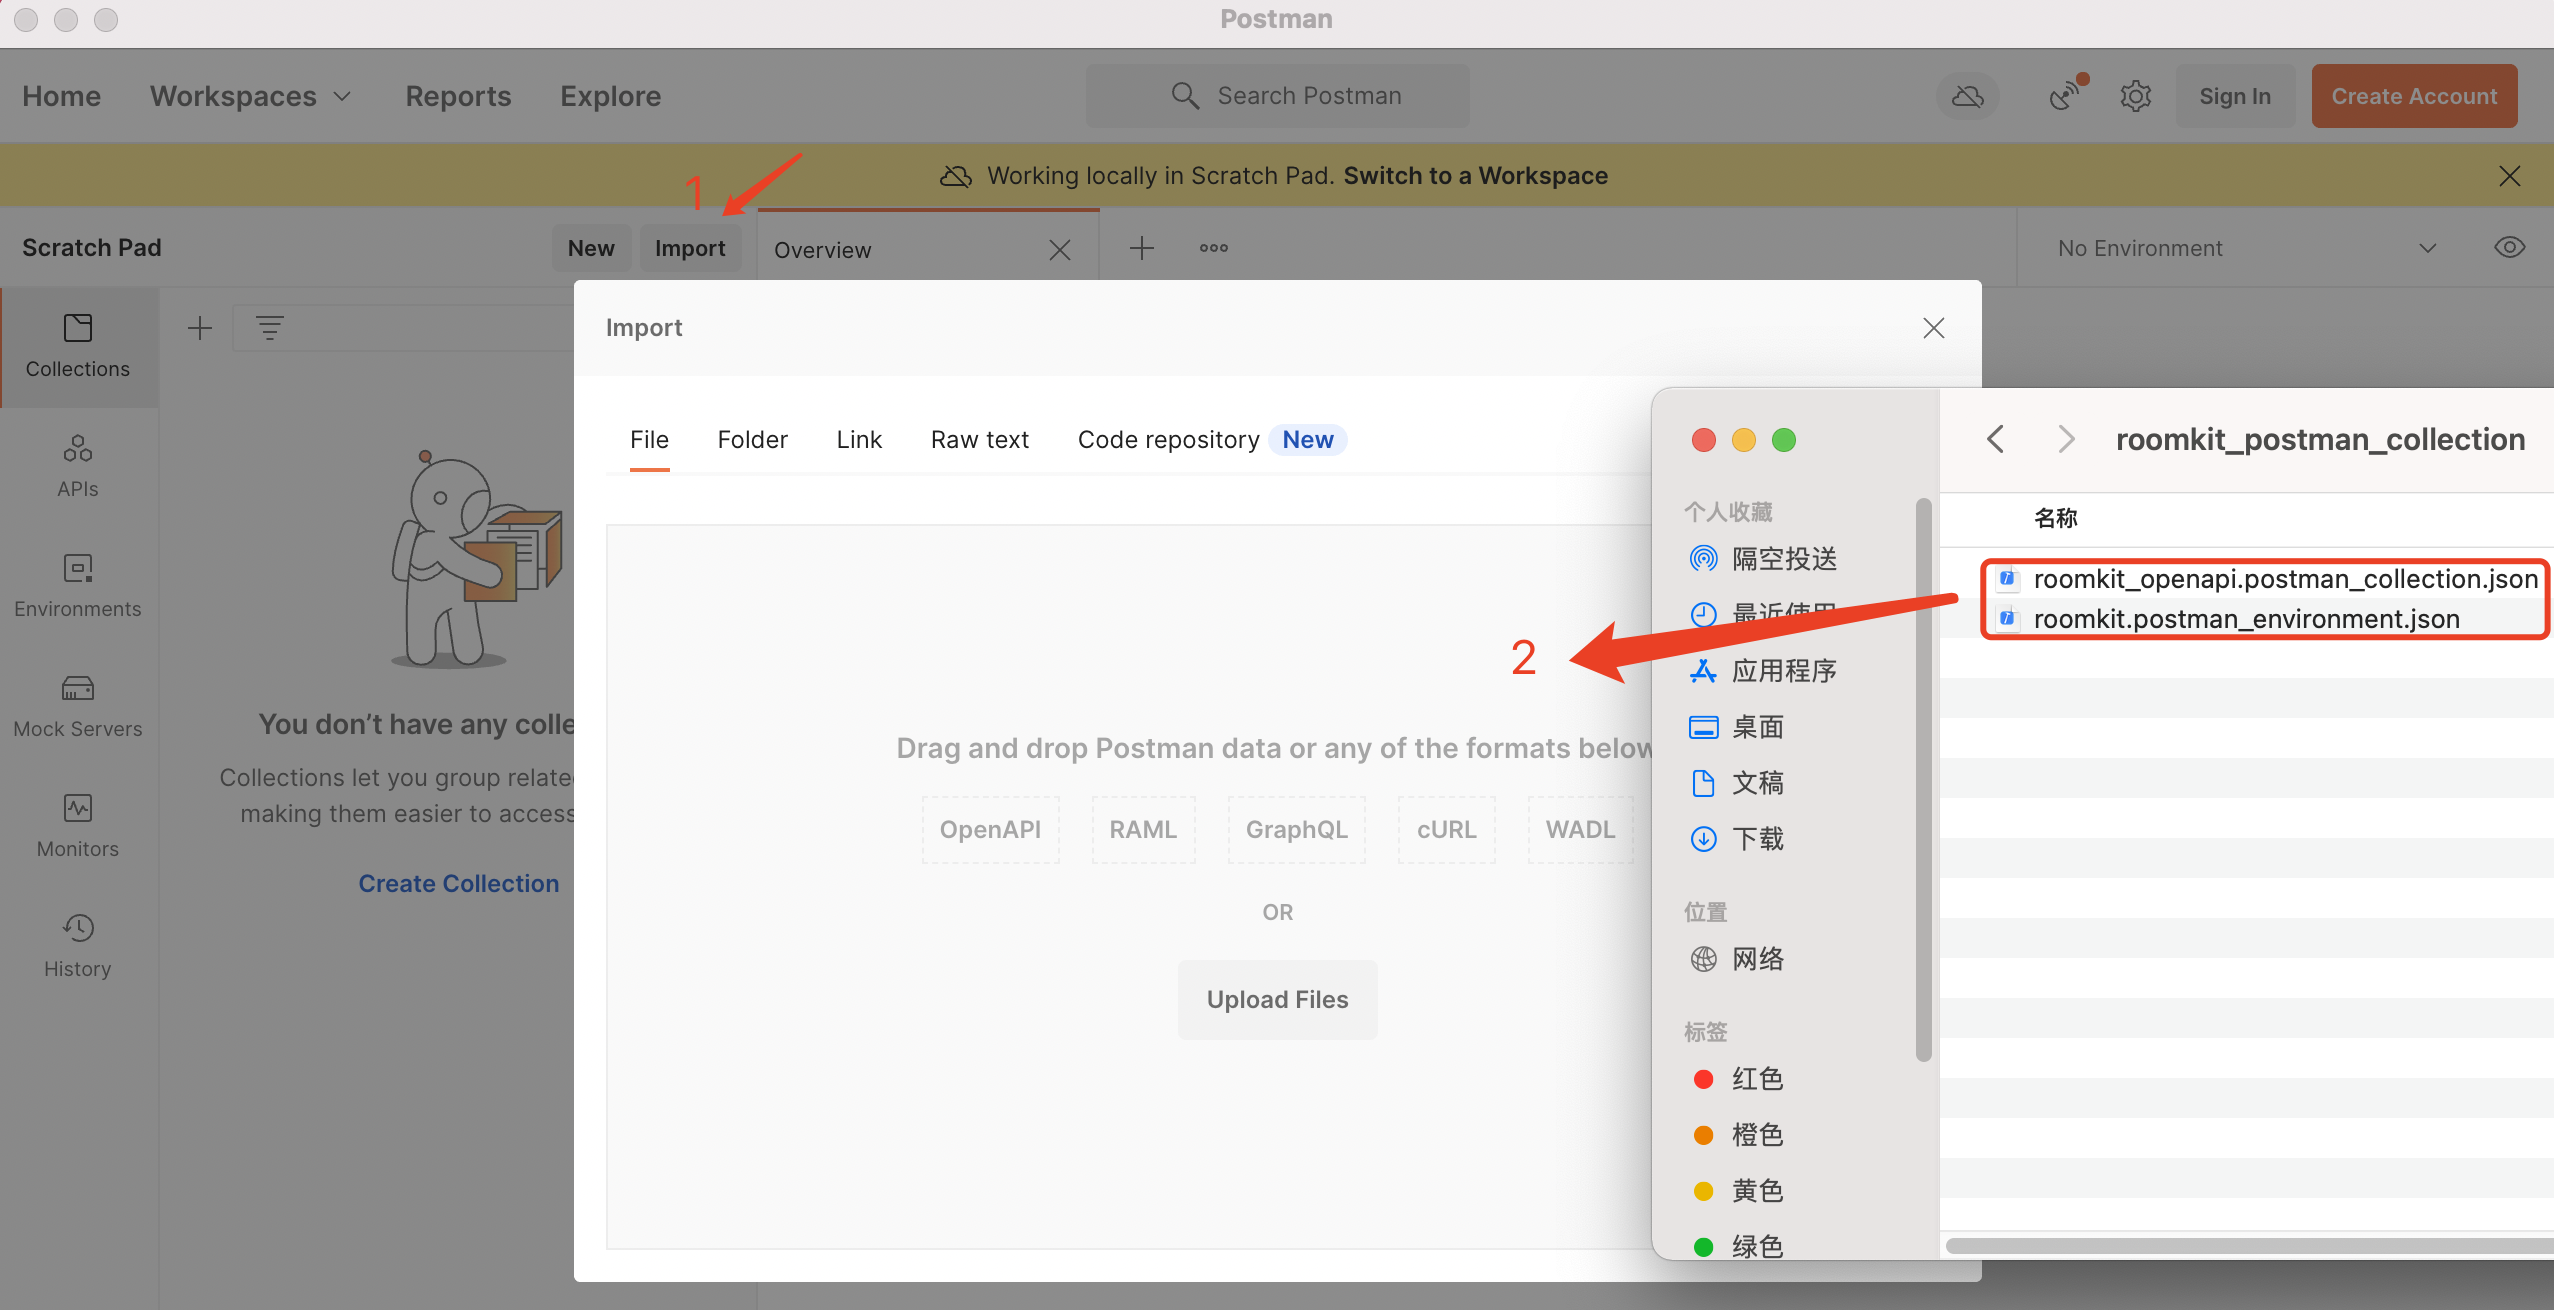Screen dimensions: 2554x1310
Task: Select roomkit.postman_environment.json file
Action: pos(2246,619)
